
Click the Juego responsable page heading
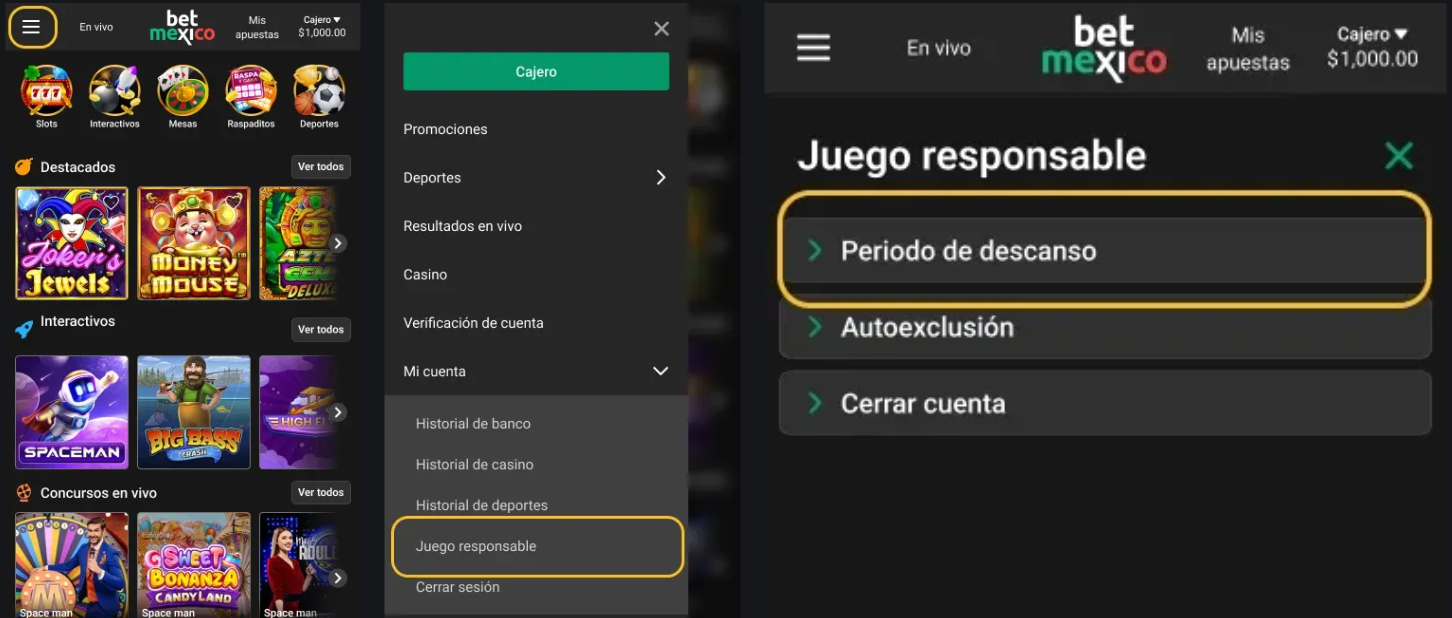click(x=971, y=156)
